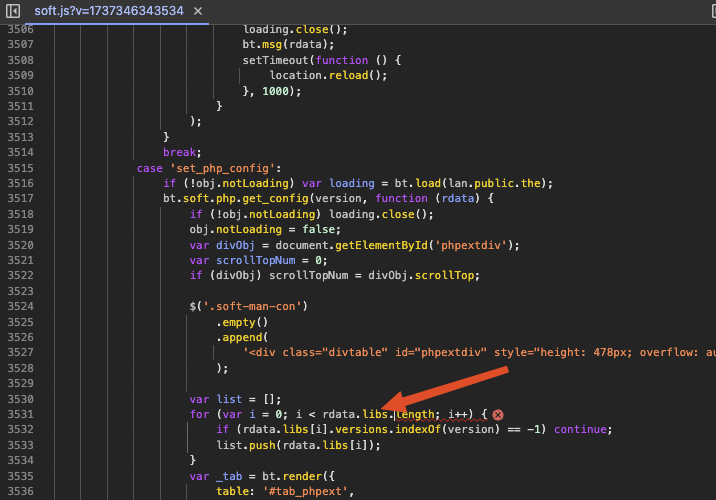716x500 pixels.
Task: Click bt.render on line 3535
Action: click(292, 476)
